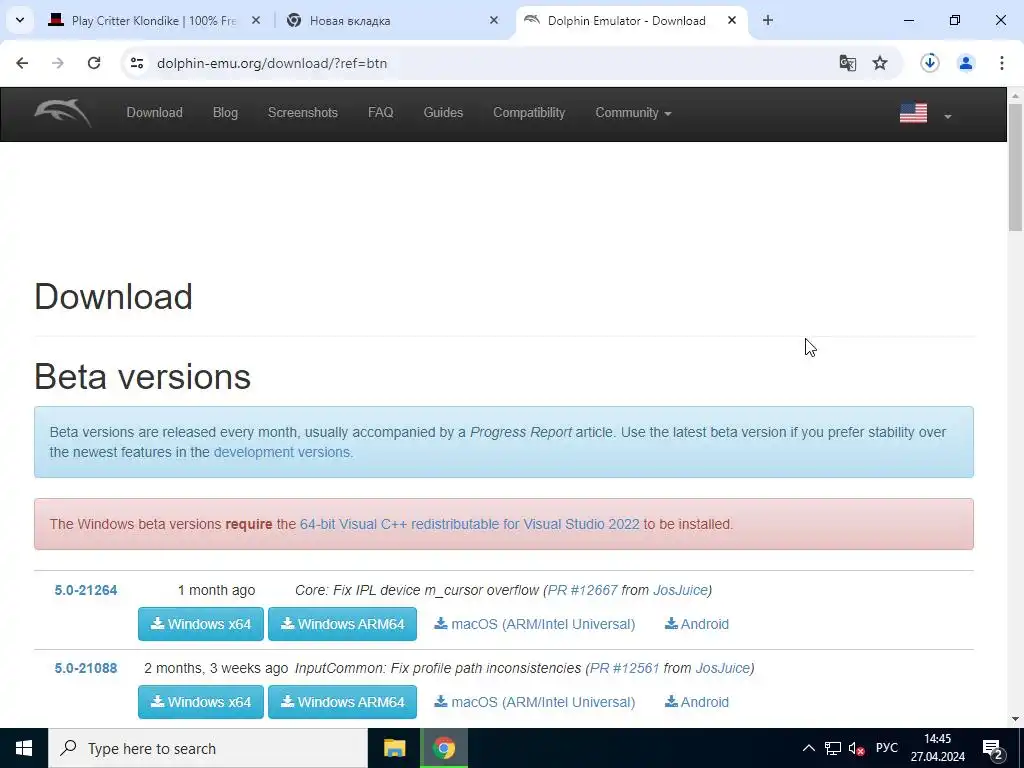Download Windows ARM64 for 5.0-21264
This screenshot has width=1024, height=768.
pos(342,624)
